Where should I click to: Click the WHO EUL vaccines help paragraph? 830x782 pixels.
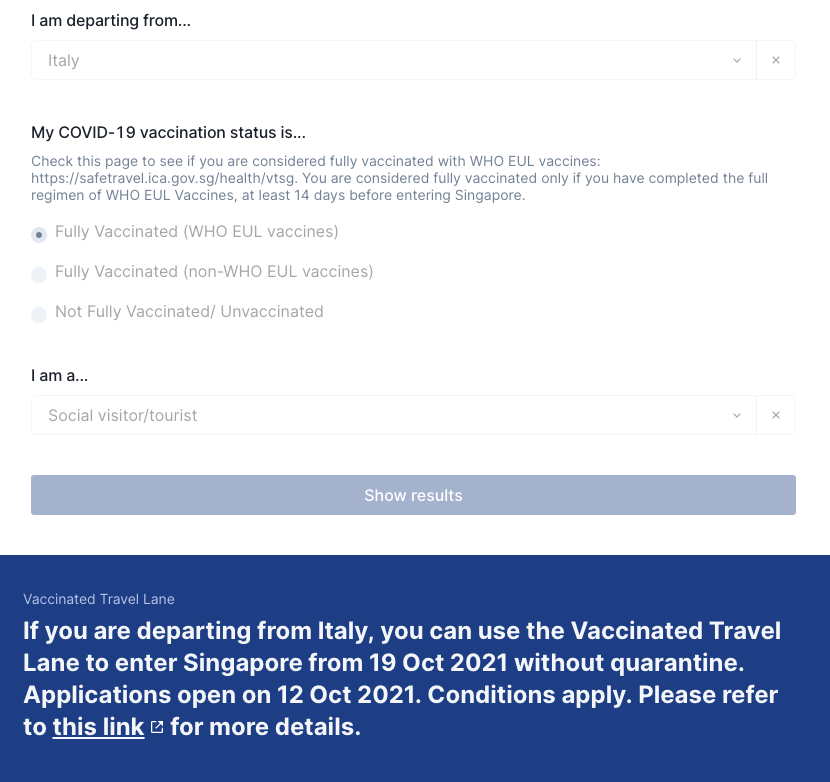(x=400, y=178)
